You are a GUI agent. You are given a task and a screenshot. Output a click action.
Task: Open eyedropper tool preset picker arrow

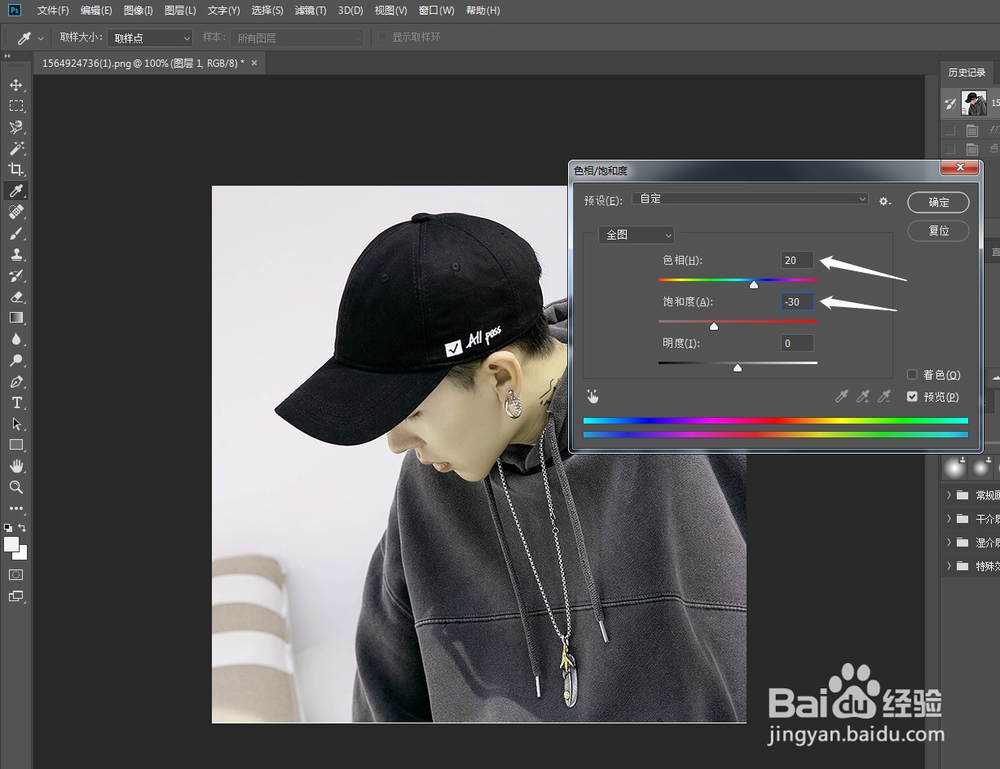(x=40, y=38)
